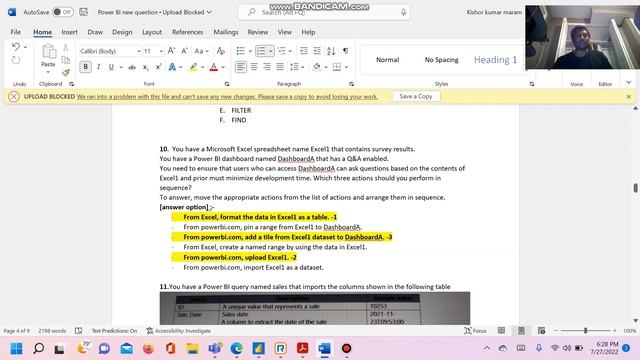This screenshot has height=360, width=640.
Task: Justify the paragraph text
Action: coord(280,67)
